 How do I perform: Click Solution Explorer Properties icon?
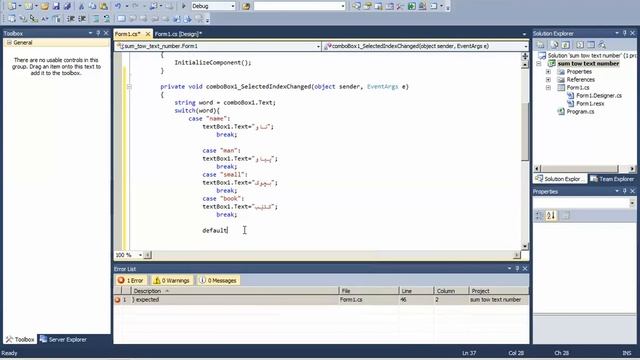[540, 44]
